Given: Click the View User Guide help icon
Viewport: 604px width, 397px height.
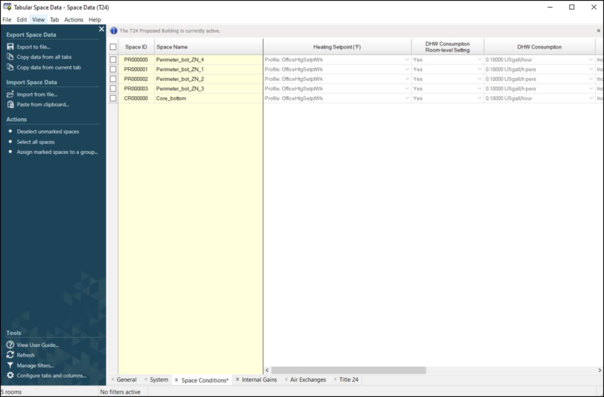Looking at the screenshot, I should click(x=10, y=345).
